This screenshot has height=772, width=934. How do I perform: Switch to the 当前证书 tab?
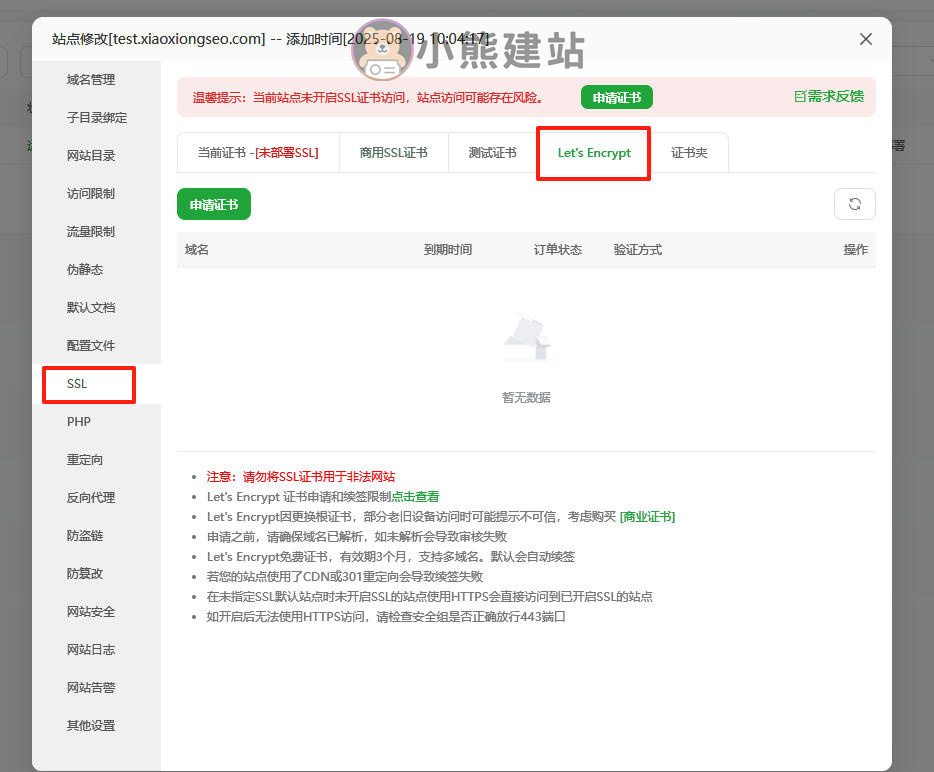257,153
